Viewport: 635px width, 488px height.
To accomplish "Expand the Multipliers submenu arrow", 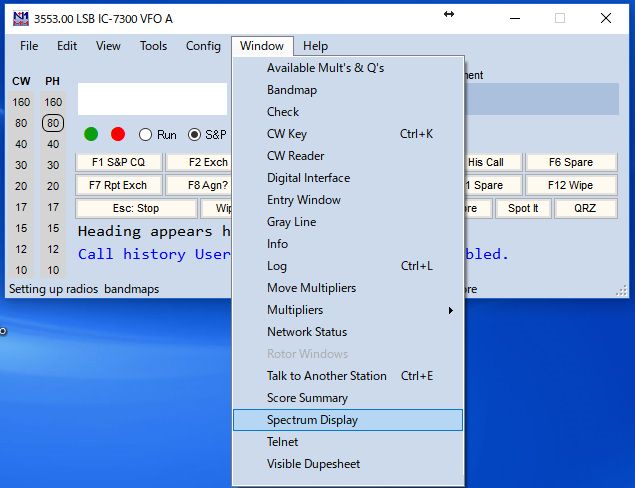I will (x=450, y=310).
